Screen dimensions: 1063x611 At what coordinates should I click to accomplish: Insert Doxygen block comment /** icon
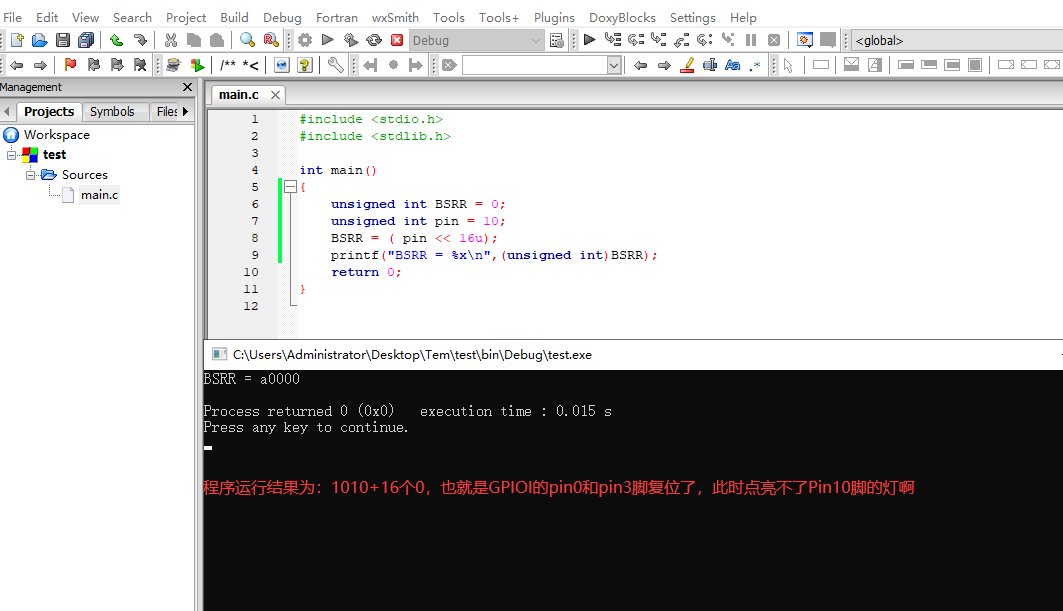click(x=227, y=65)
